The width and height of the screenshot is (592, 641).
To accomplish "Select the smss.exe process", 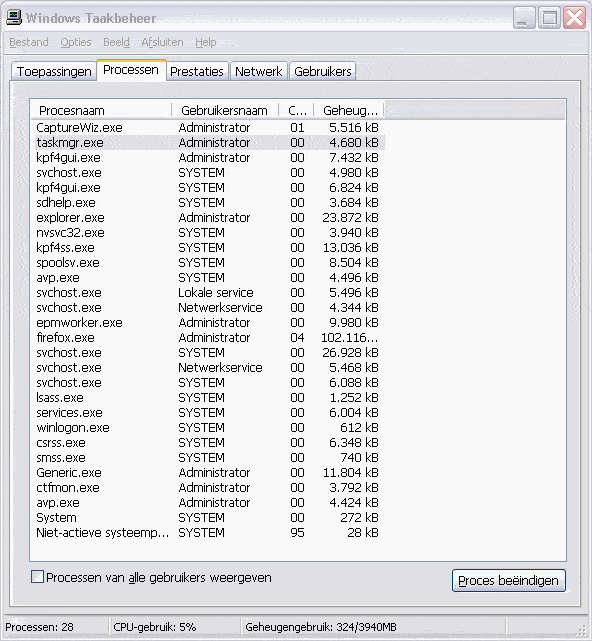I will tap(209, 457).
